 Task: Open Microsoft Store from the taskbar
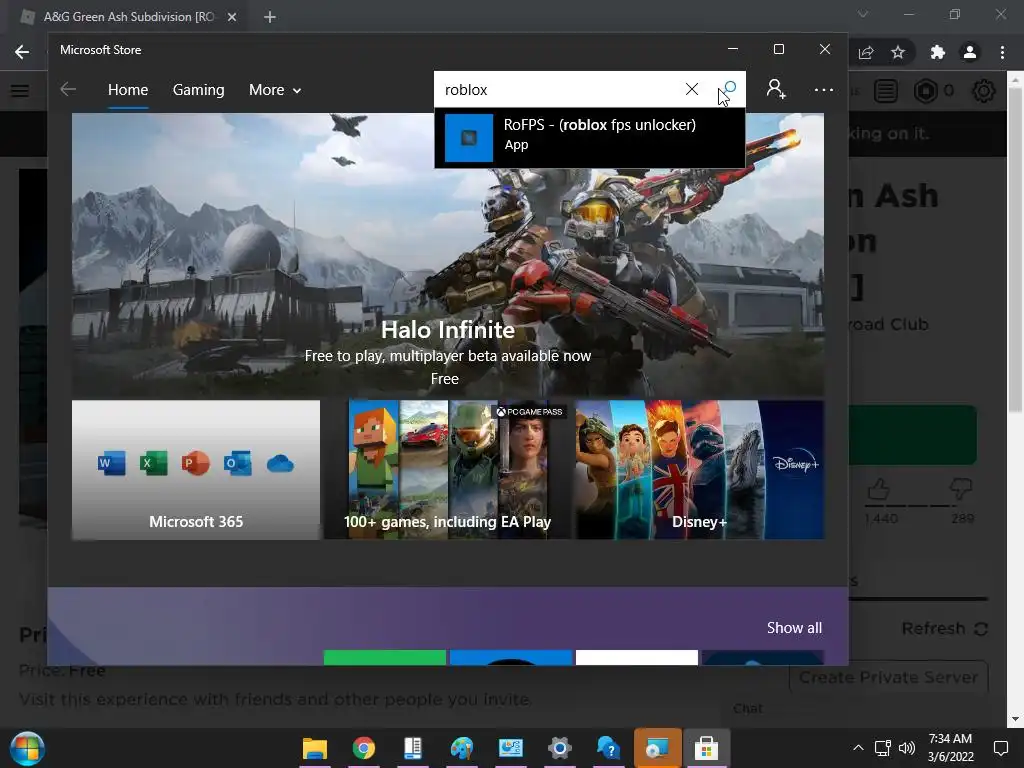(x=706, y=748)
